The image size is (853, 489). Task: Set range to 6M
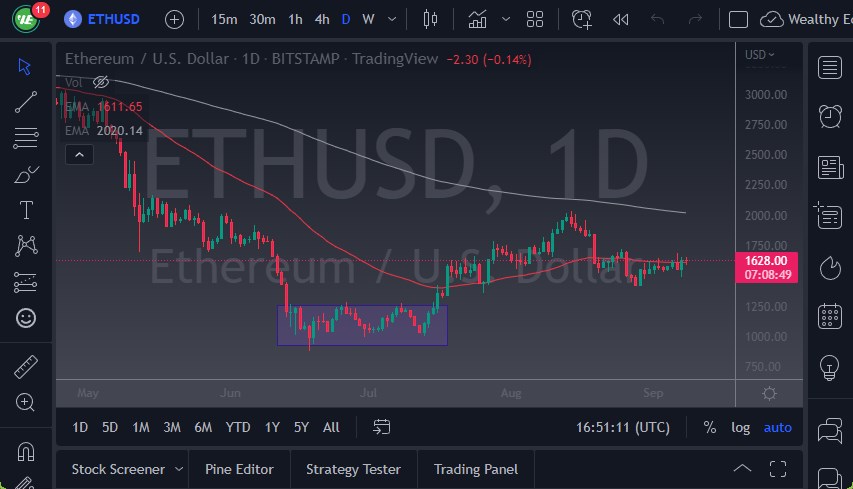pyautogui.click(x=203, y=428)
